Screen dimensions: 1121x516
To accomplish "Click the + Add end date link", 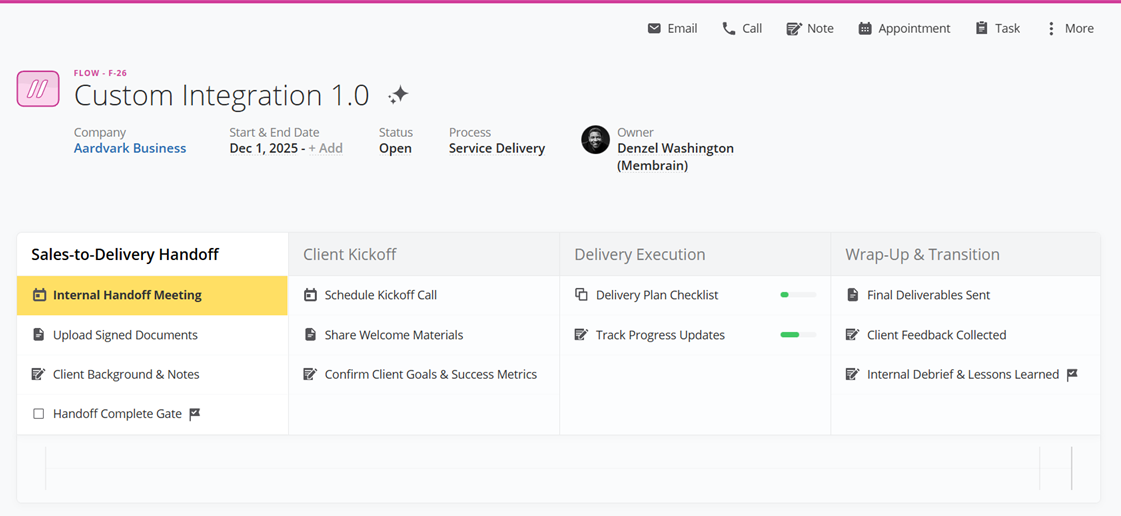I will tap(325, 148).
